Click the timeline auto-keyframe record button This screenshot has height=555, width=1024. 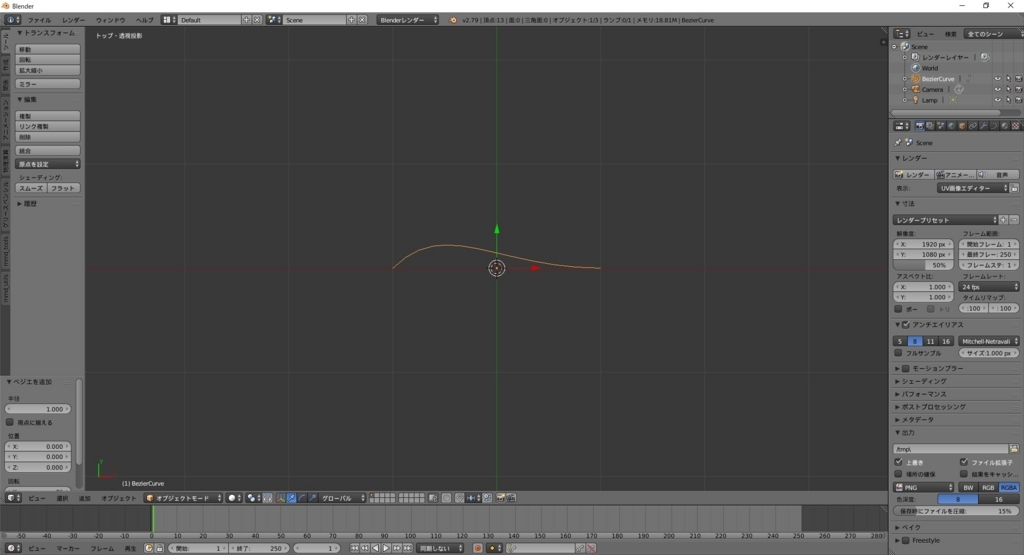click(478, 548)
